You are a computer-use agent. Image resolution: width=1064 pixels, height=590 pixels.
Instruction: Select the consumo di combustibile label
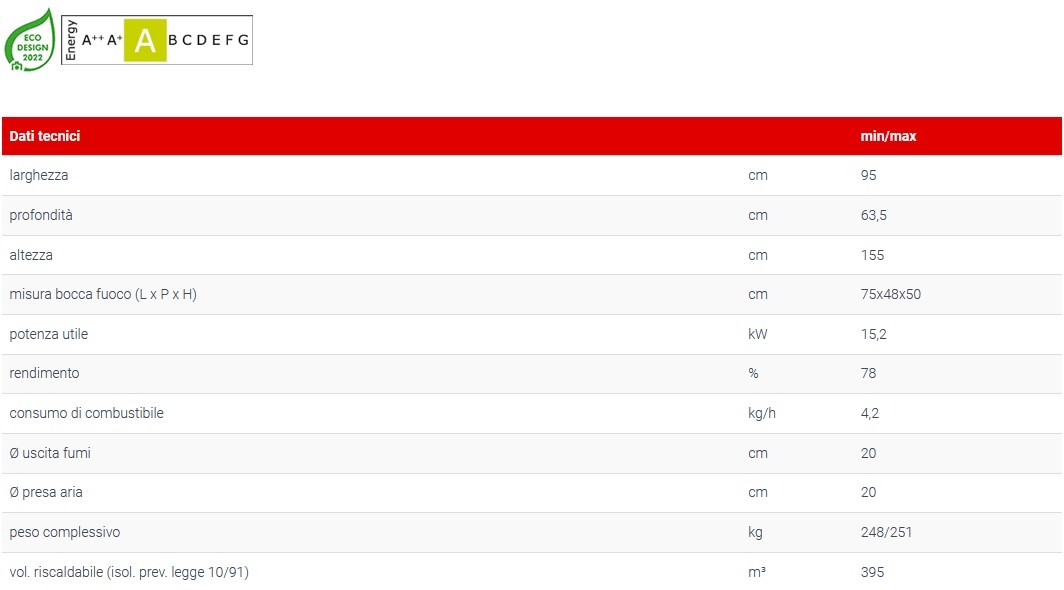tap(86, 413)
